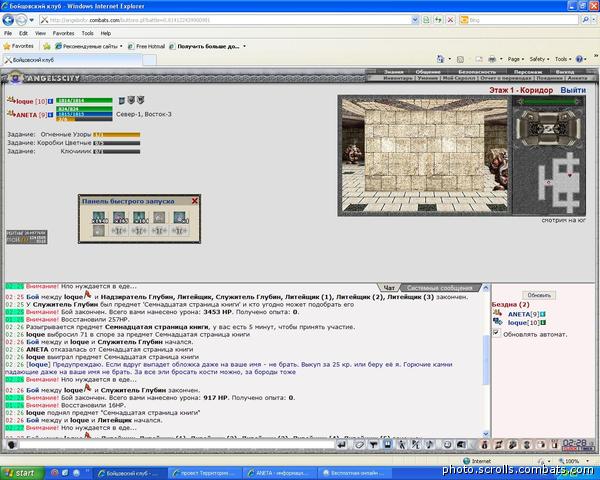
Task: Select gray item in quick launch second row
Action: pos(99,230)
